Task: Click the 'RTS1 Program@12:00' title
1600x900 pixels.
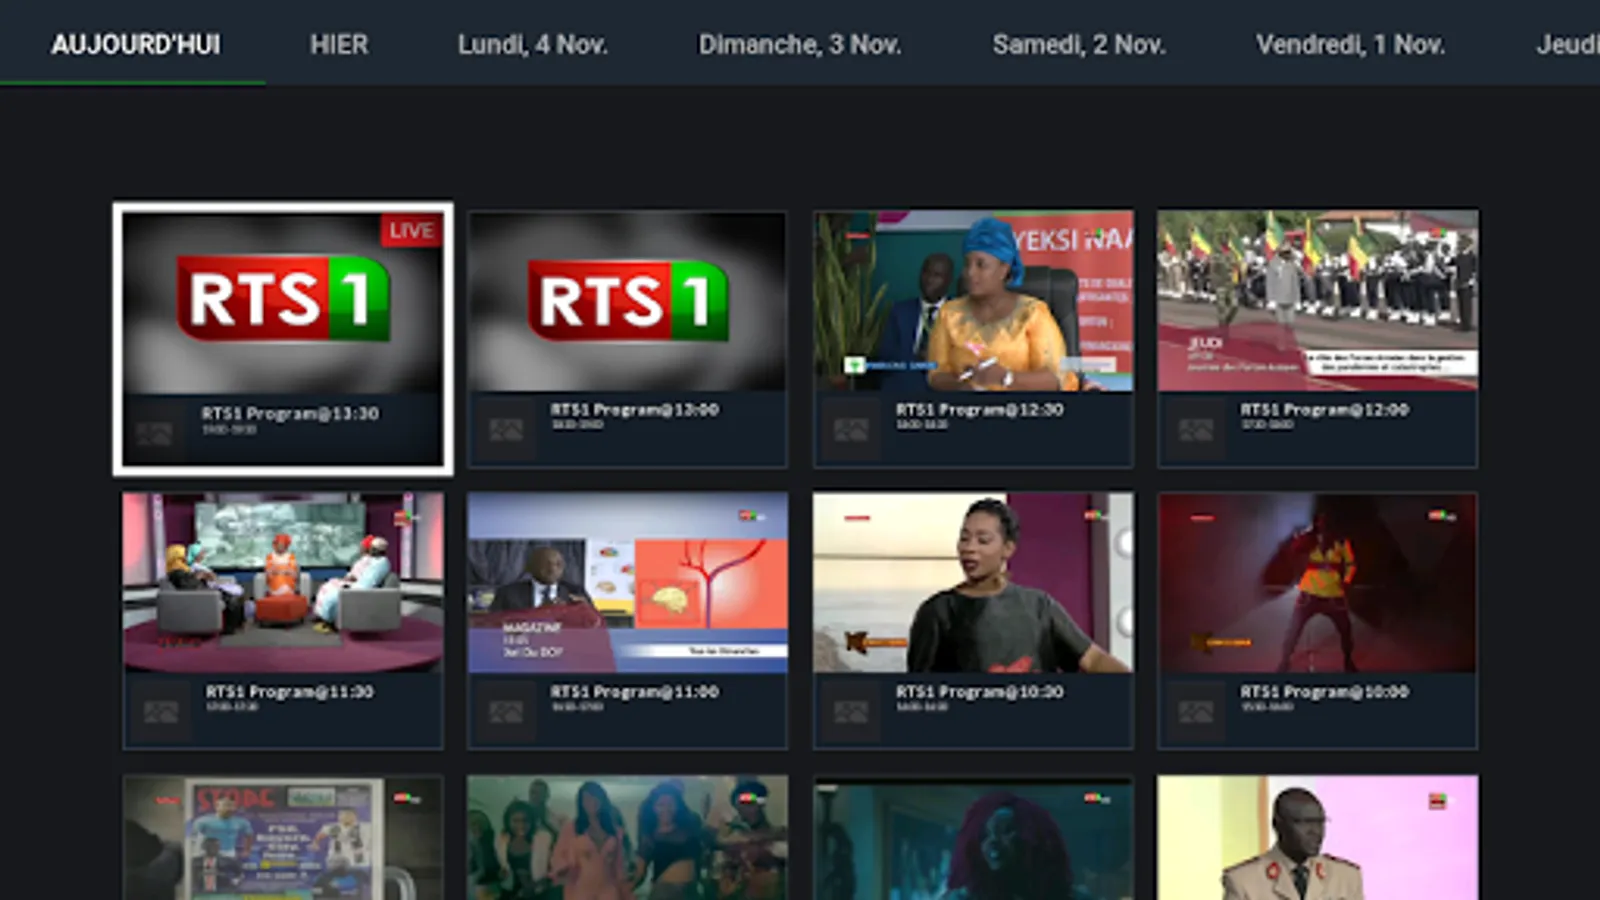Action: point(1324,409)
